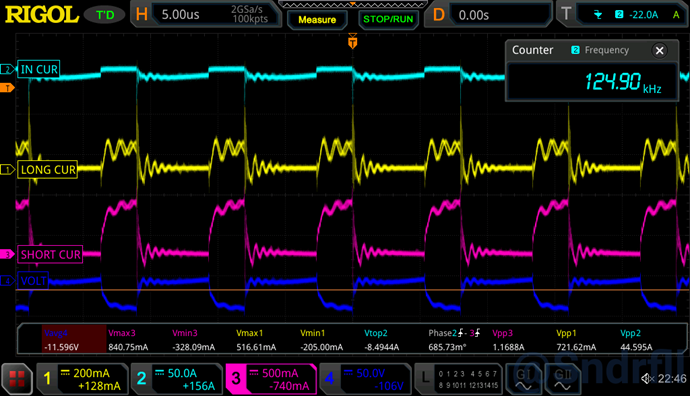Select the waveform memory position bar
This screenshot has width=690, height=396.
352,4
